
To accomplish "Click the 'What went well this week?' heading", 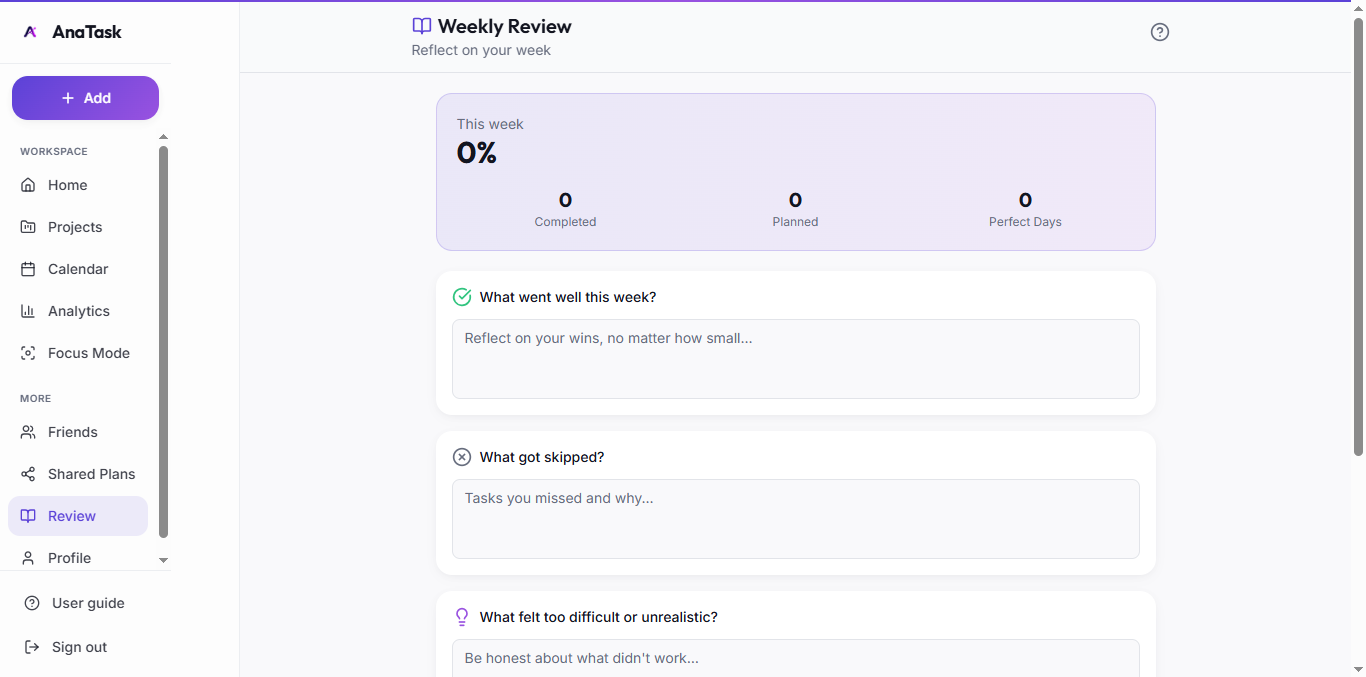I will pyautogui.click(x=568, y=297).
